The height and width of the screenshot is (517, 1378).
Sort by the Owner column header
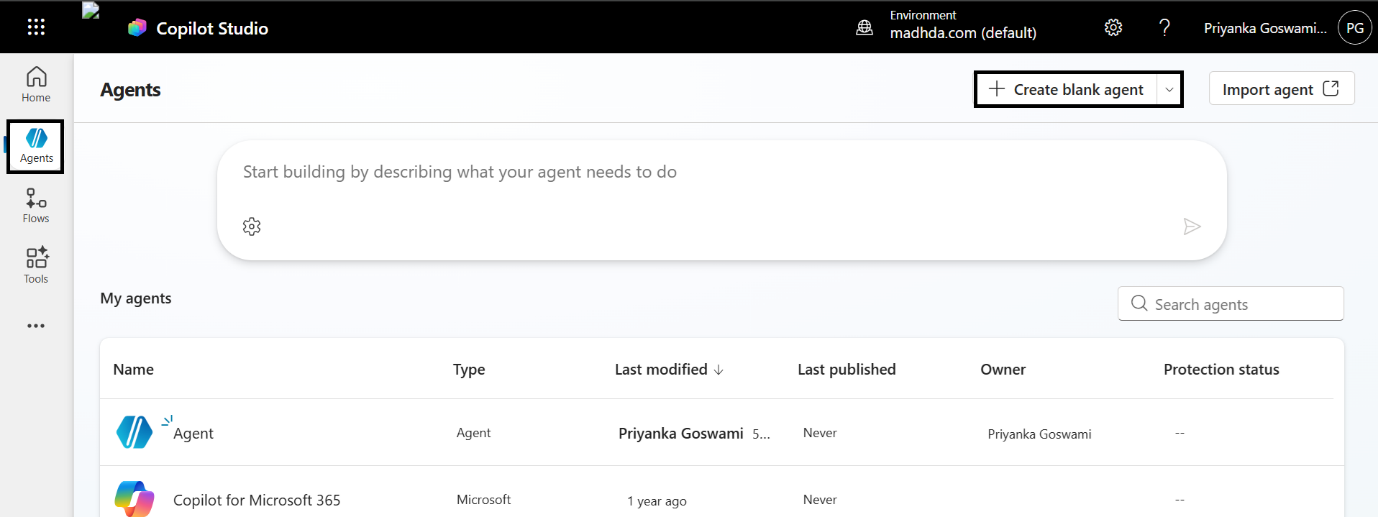click(x=1003, y=369)
